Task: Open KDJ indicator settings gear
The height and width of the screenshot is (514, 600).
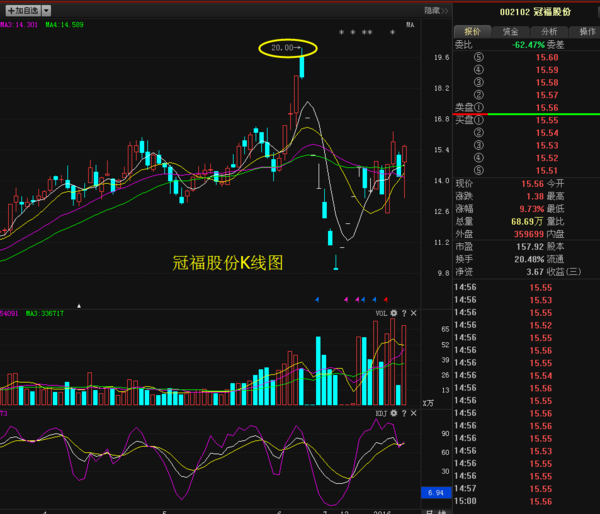Action: click(x=393, y=412)
